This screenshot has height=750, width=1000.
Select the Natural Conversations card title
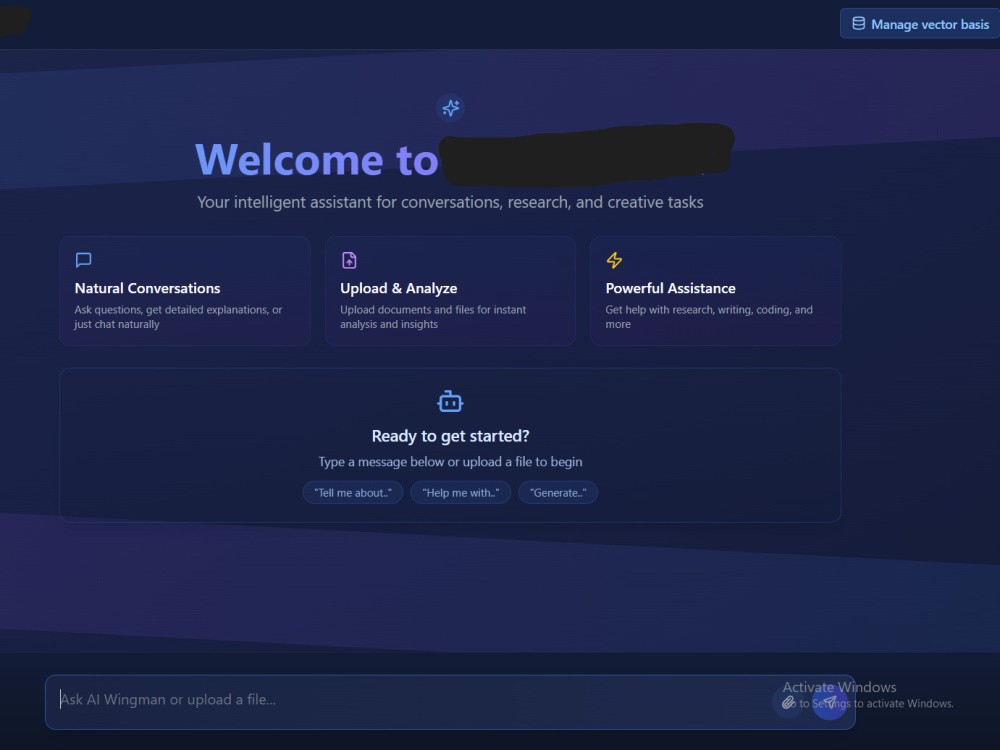[147, 288]
